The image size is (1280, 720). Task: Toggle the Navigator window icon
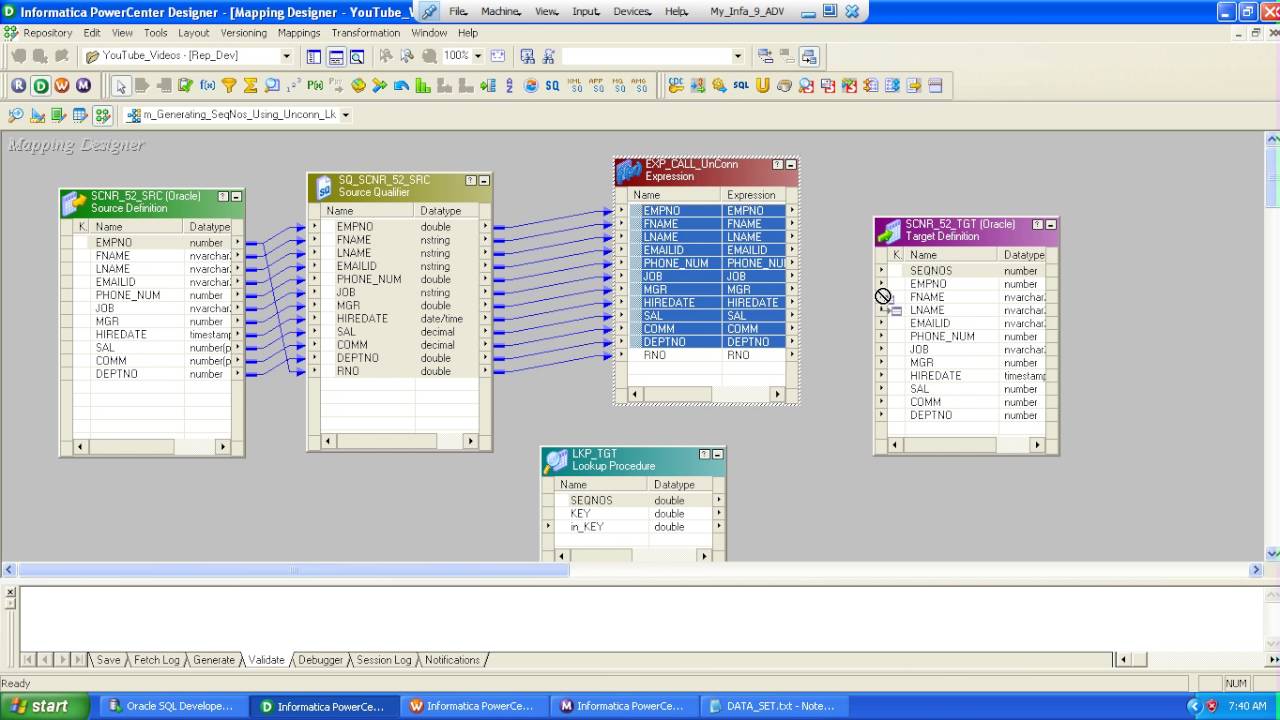coord(314,56)
